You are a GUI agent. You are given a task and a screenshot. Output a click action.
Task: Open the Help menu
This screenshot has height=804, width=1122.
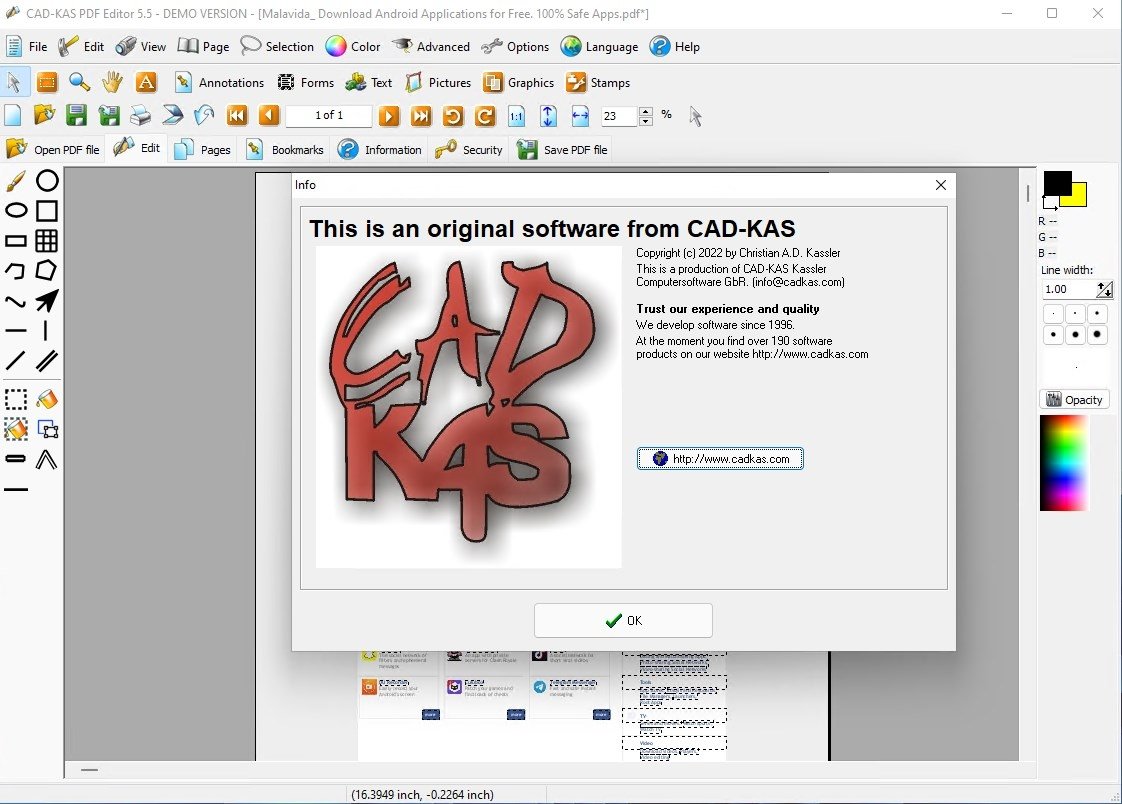coord(675,46)
